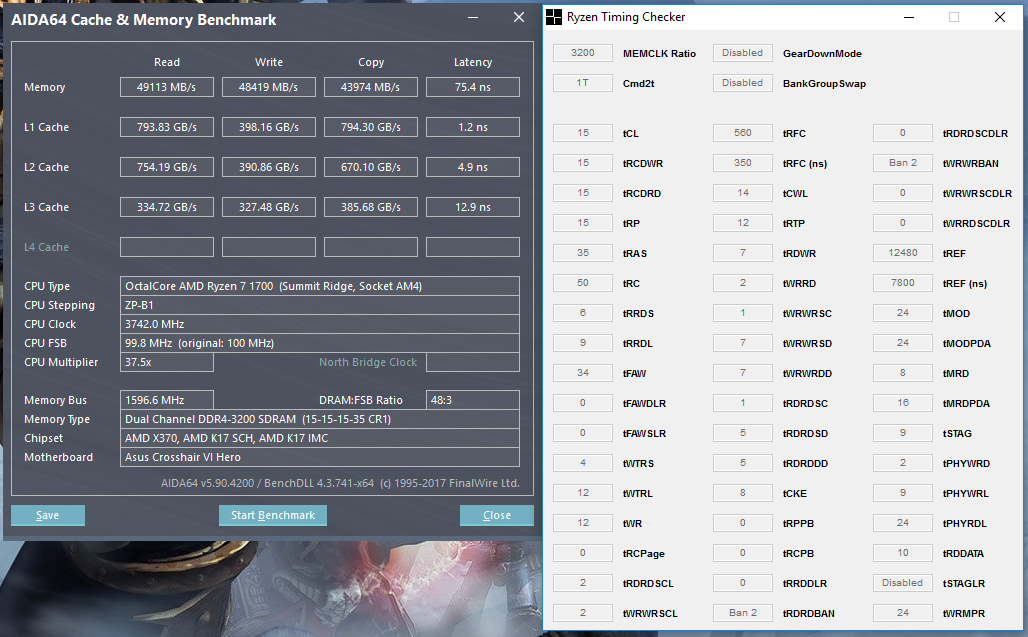
Task: Click the tRRDL value 9
Action: coord(583,343)
